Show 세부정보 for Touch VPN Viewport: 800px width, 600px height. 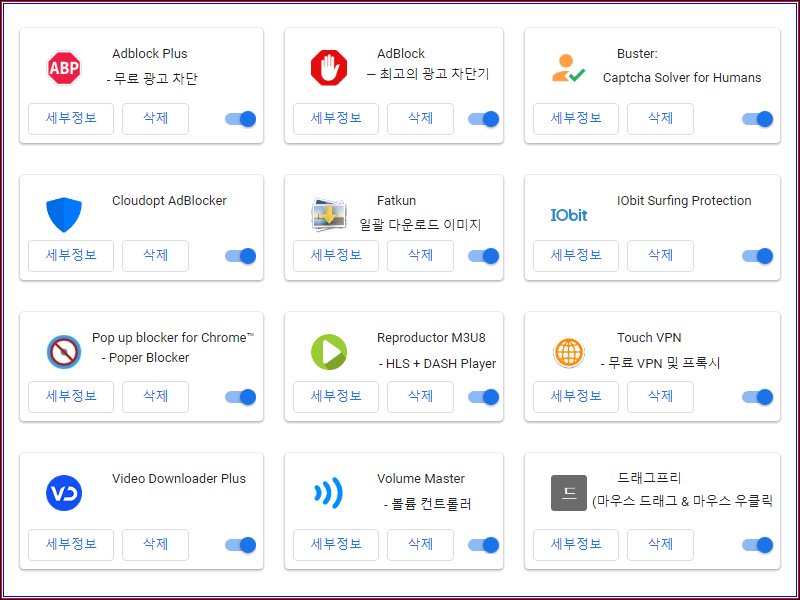(x=576, y=397)
